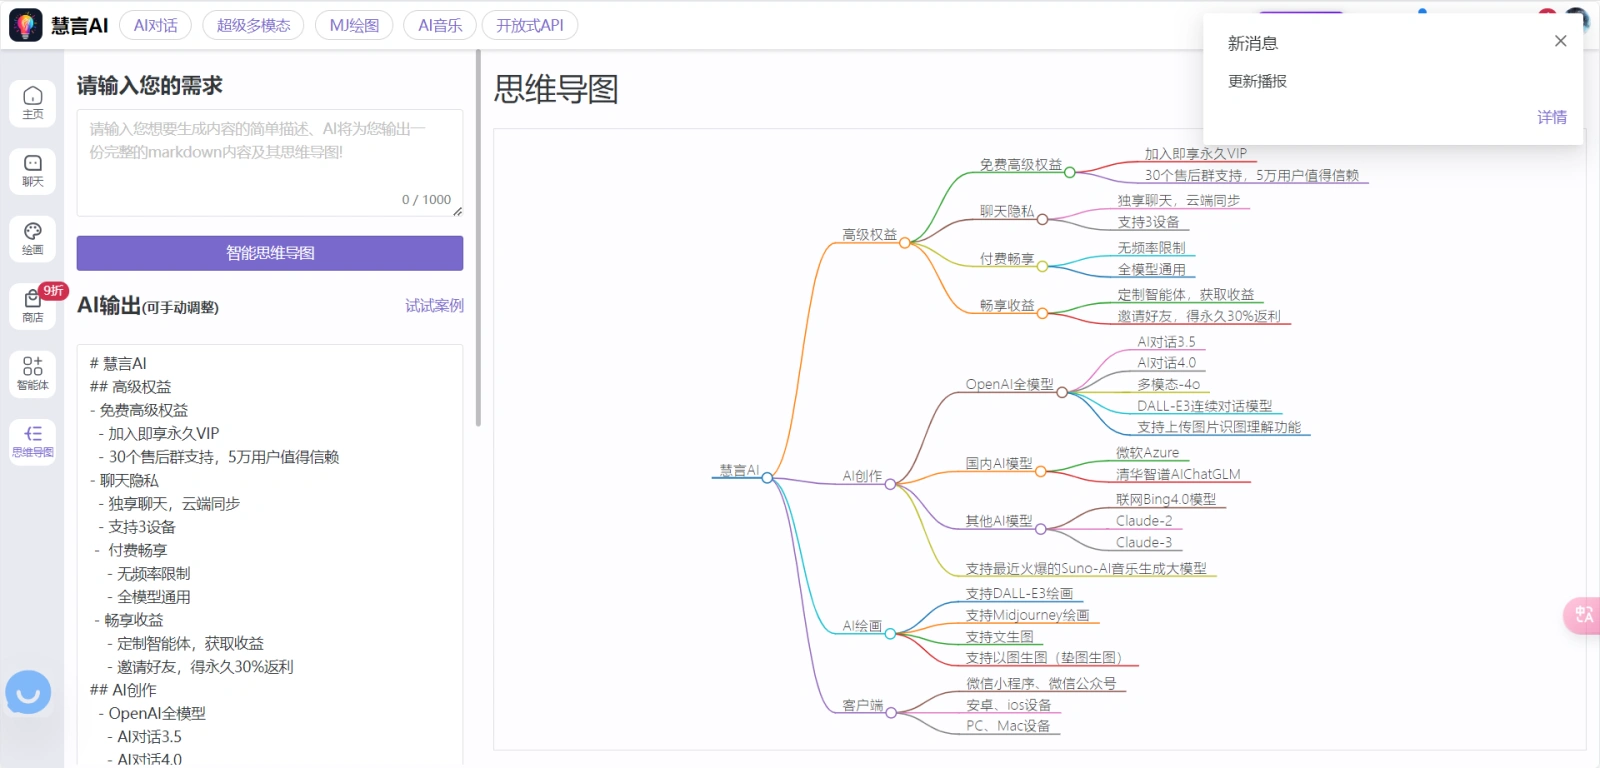Click the DALL-E3连续对话模型 mind map leaf
This screenshot has height=768, width=1600.
(1204, 406)
